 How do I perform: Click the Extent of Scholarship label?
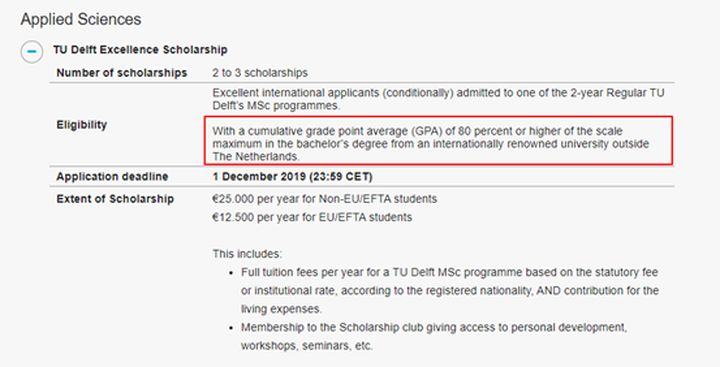pos(115,199)
